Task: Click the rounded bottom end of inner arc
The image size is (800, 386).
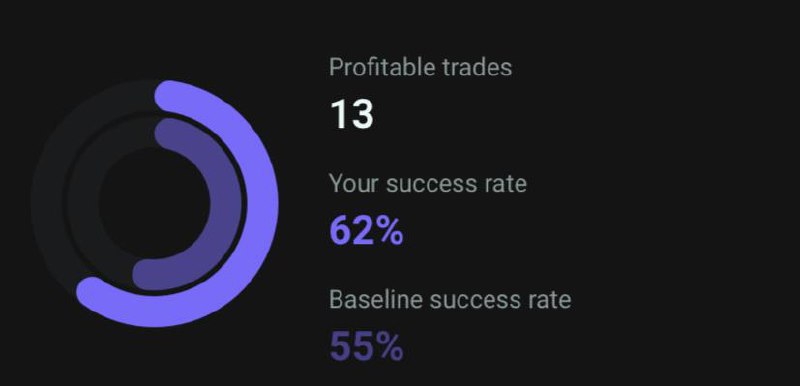Action: [147, 275]
